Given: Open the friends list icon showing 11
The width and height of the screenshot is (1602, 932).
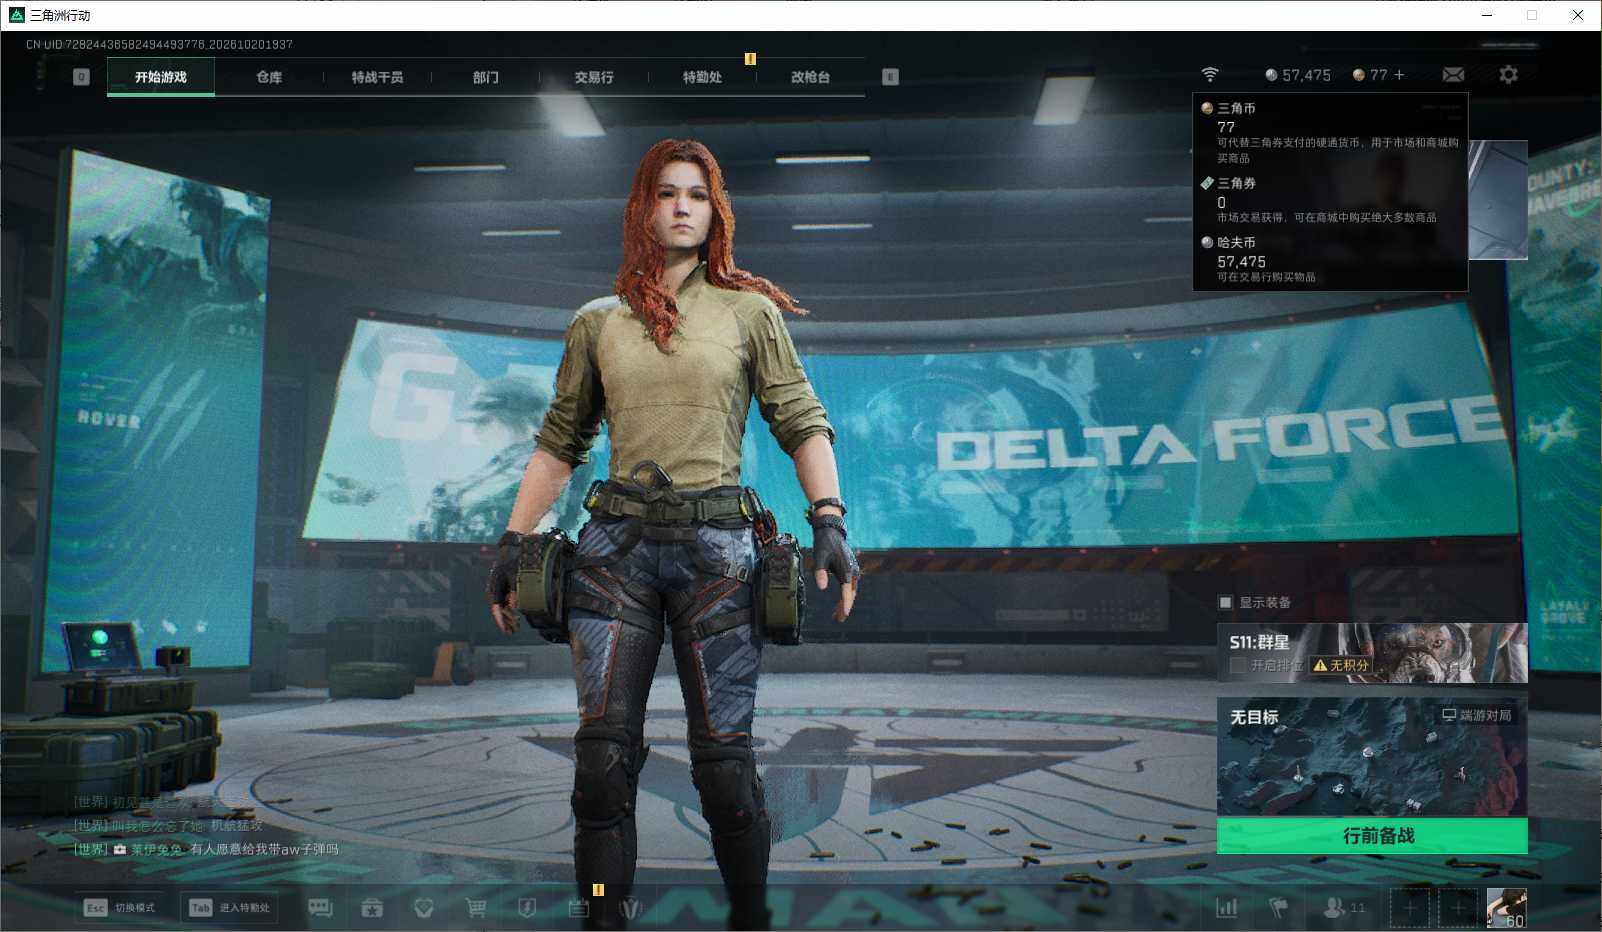Looking at the screenshot, I should pos(1343,908).
